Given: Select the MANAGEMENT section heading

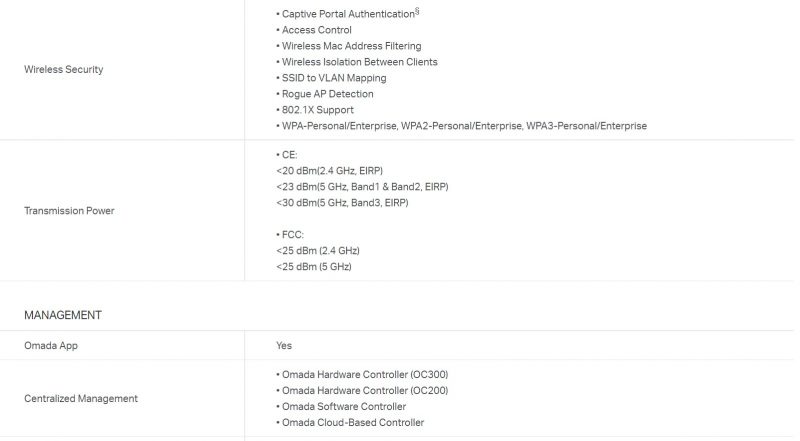Looking at the screenshot, I should (x=63, y=315).
